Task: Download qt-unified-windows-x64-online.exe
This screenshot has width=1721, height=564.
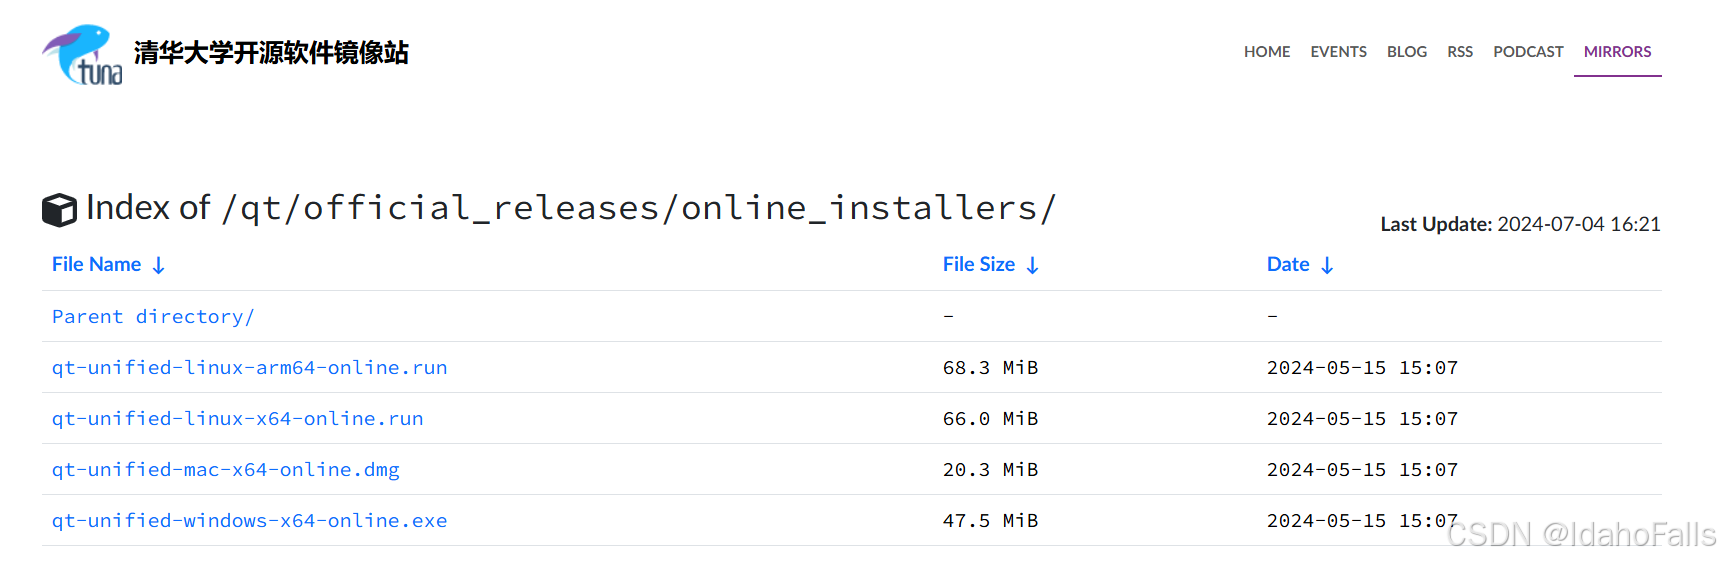Action: coord(249,521)
